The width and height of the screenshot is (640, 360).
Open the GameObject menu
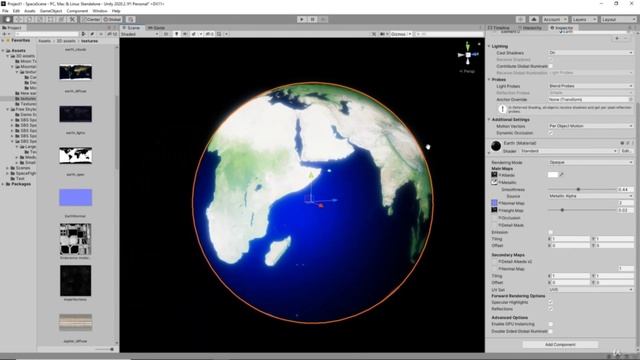point(51,11)
